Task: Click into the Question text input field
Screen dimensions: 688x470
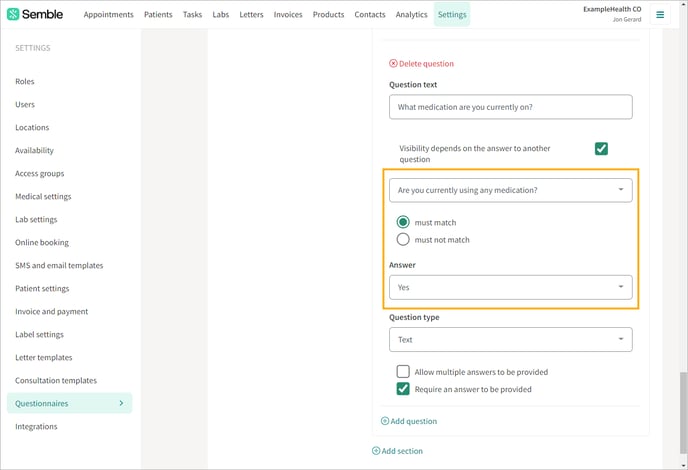Action: [x=511, y=107]
